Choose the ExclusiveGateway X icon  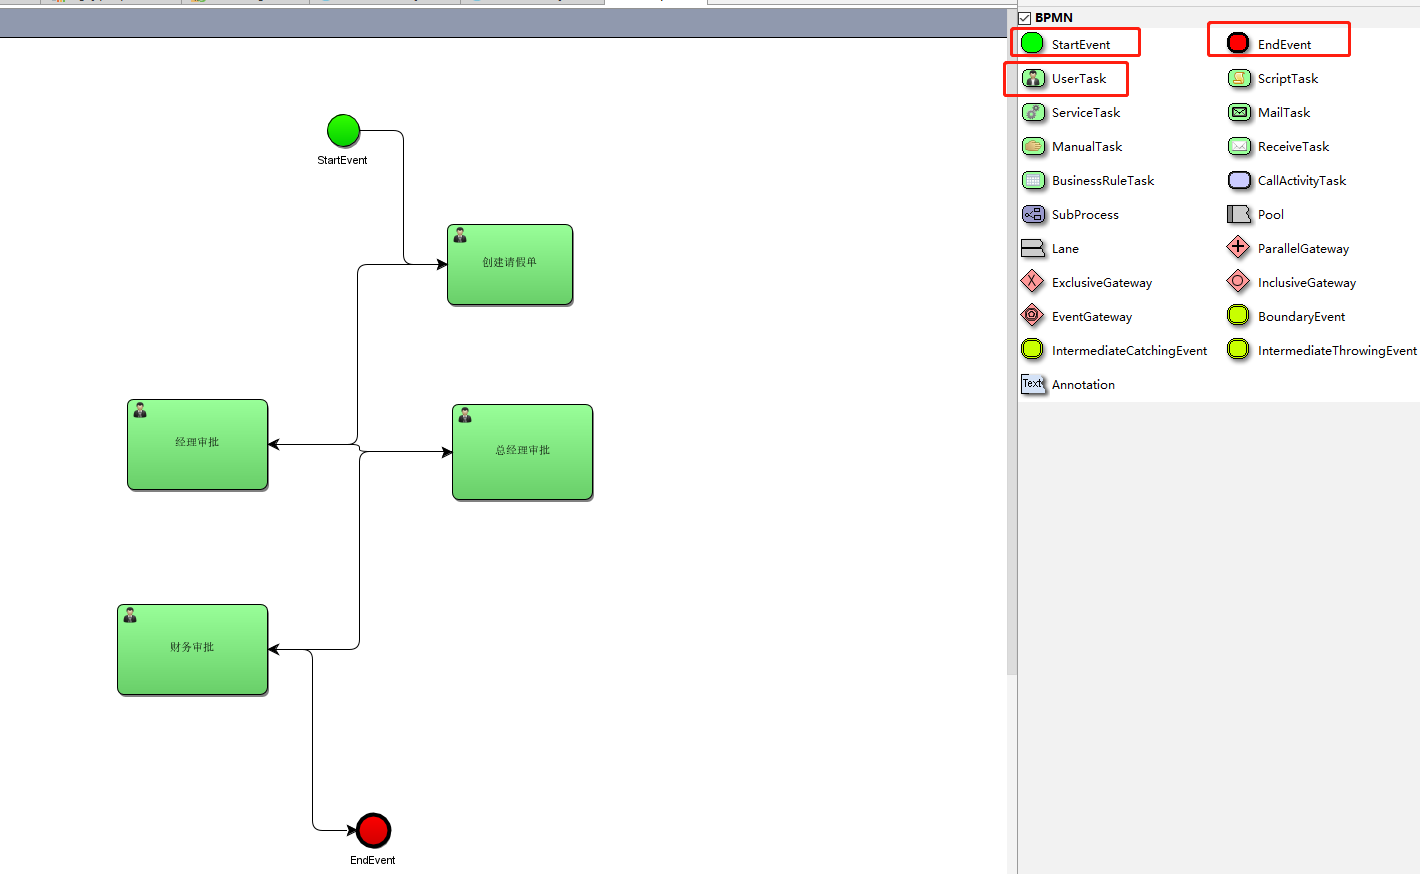pyautogui.click(x=1032, y=282)
